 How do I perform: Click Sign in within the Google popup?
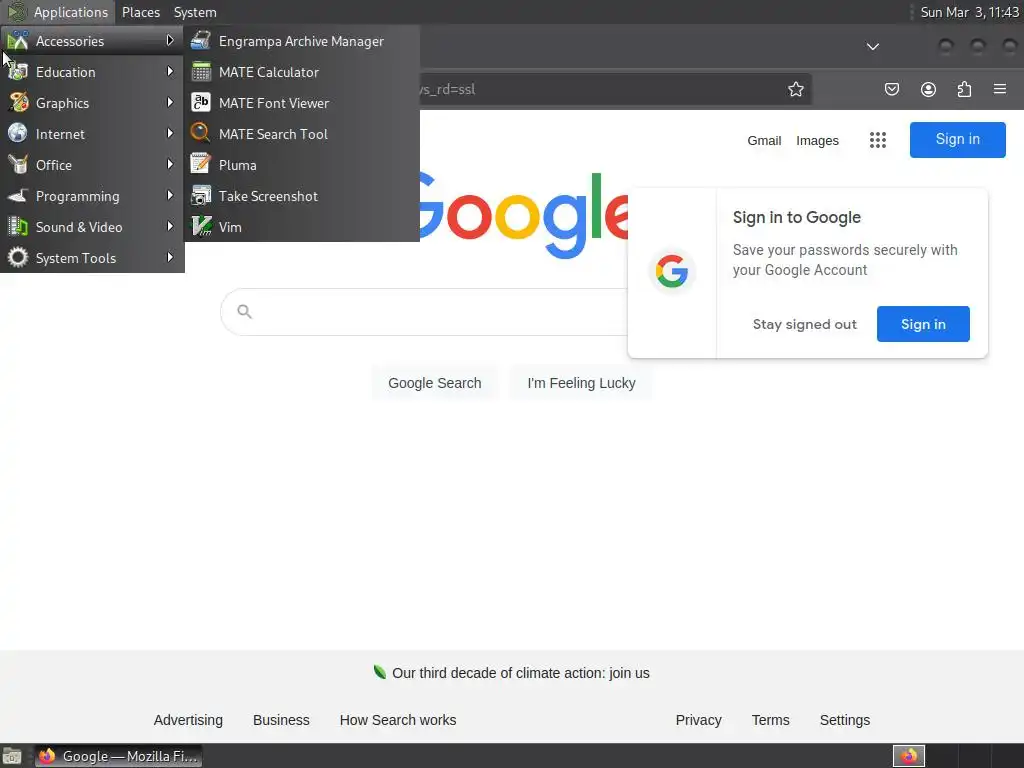click(923, 324)
